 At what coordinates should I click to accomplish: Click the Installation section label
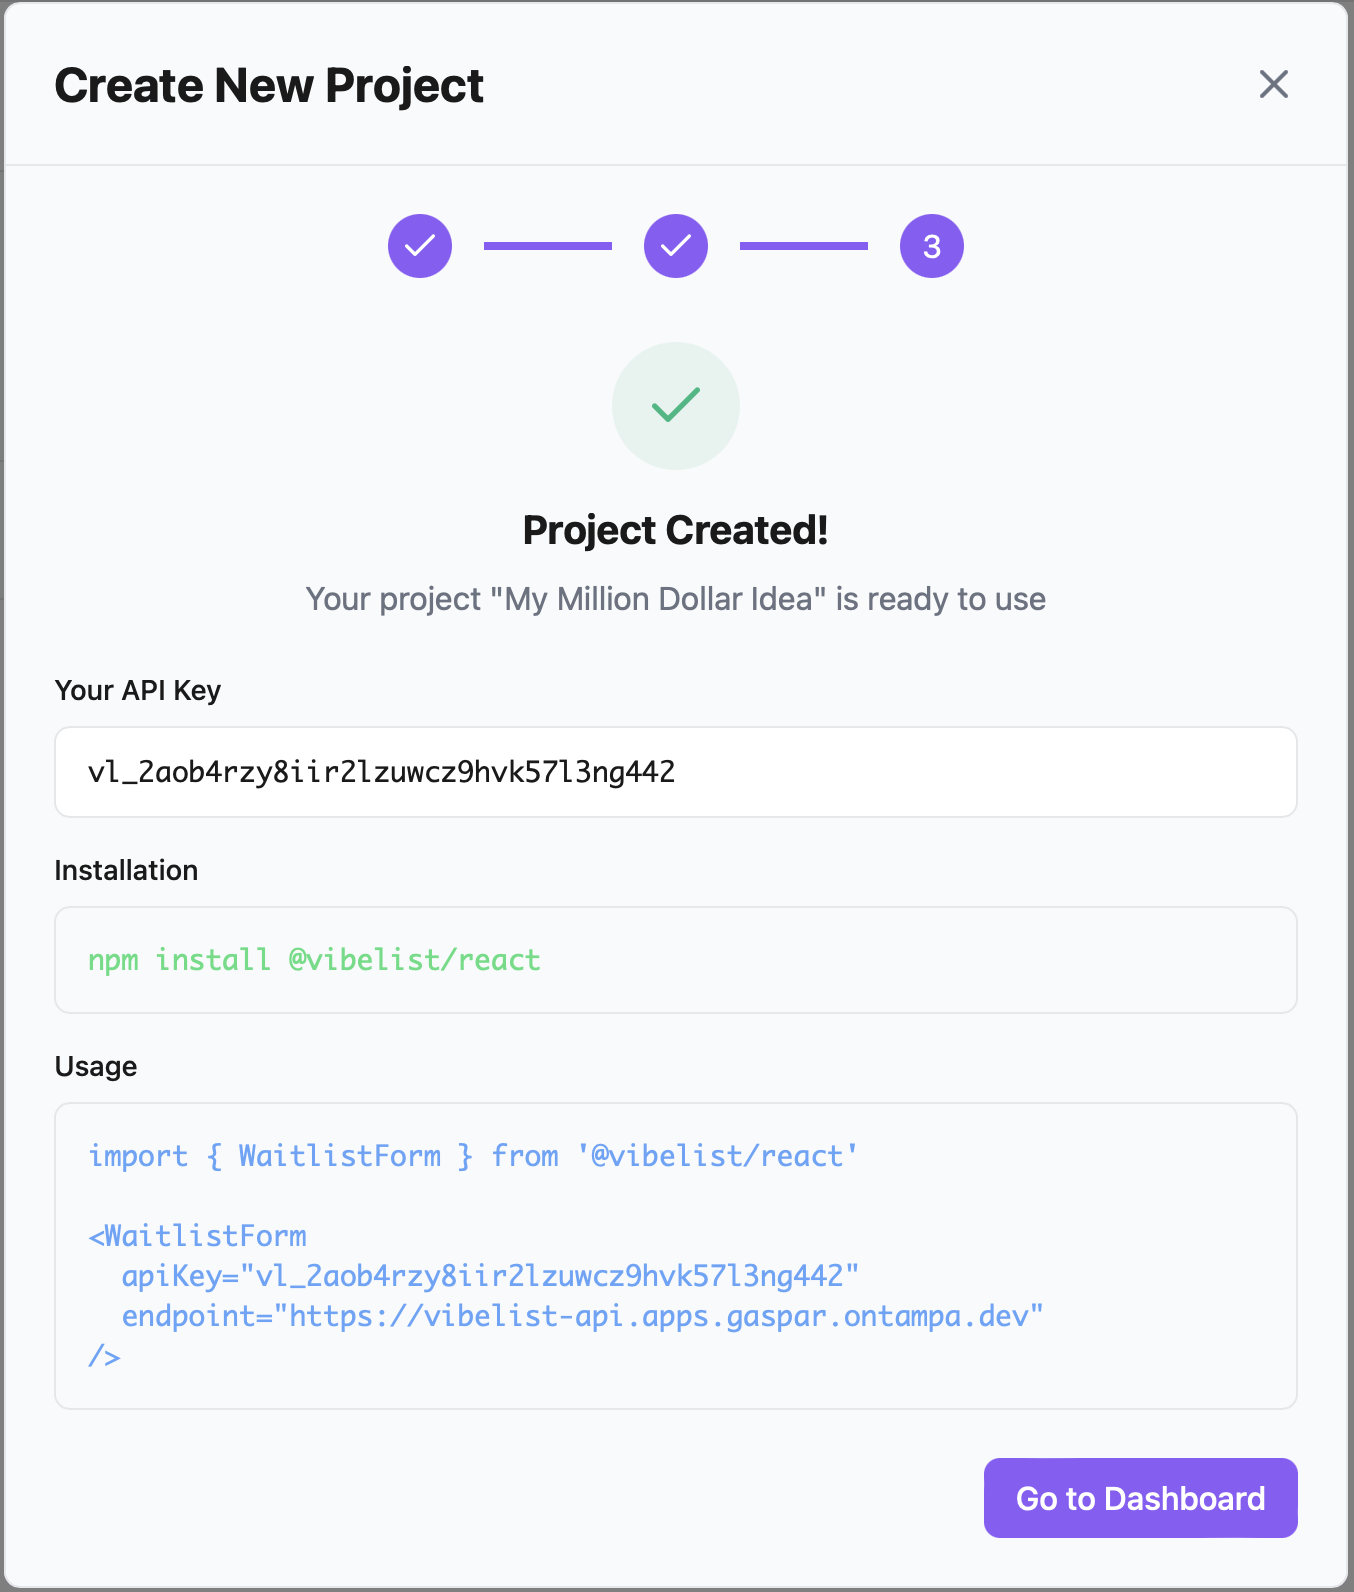click(x=126, y=870)
